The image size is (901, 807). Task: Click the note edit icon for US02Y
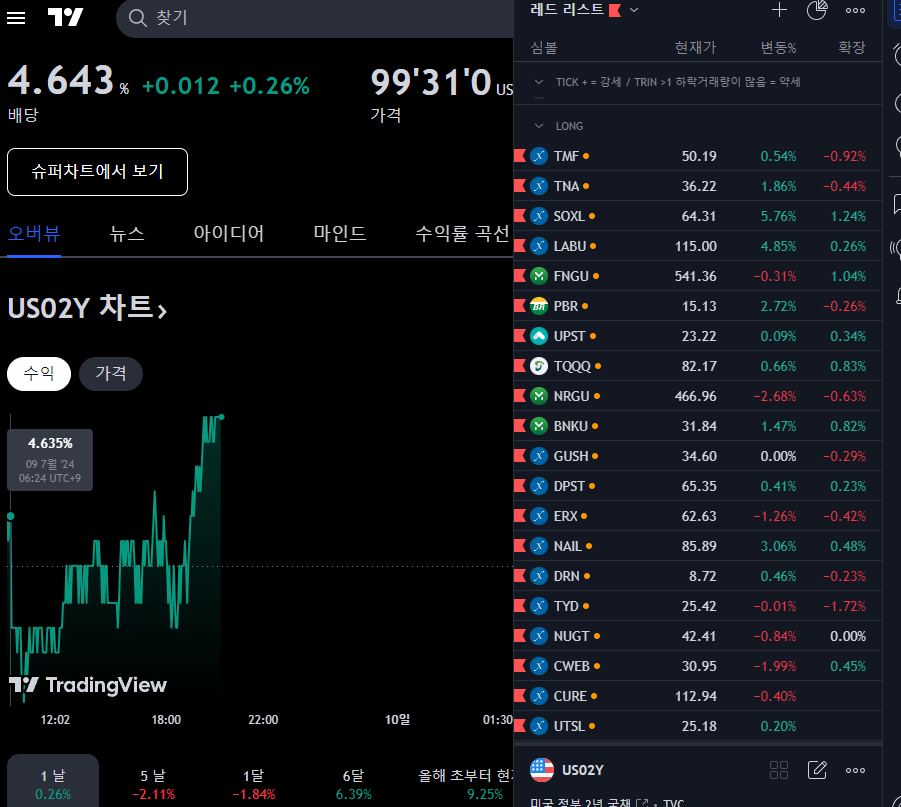[817, 769]
